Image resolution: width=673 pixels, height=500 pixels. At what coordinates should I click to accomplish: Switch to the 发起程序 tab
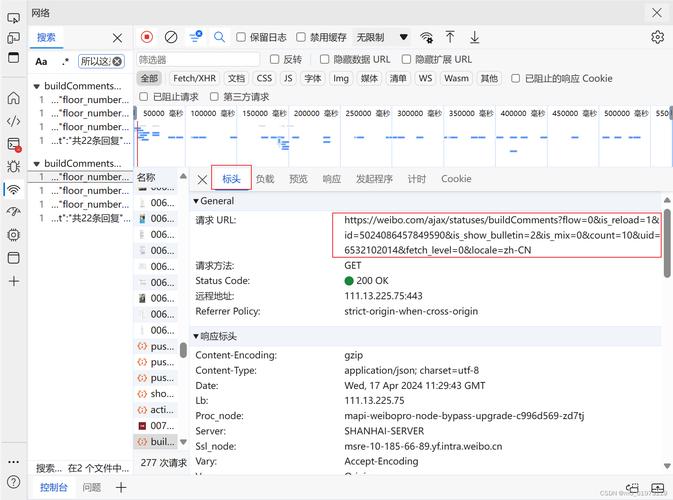pos(374,179)
